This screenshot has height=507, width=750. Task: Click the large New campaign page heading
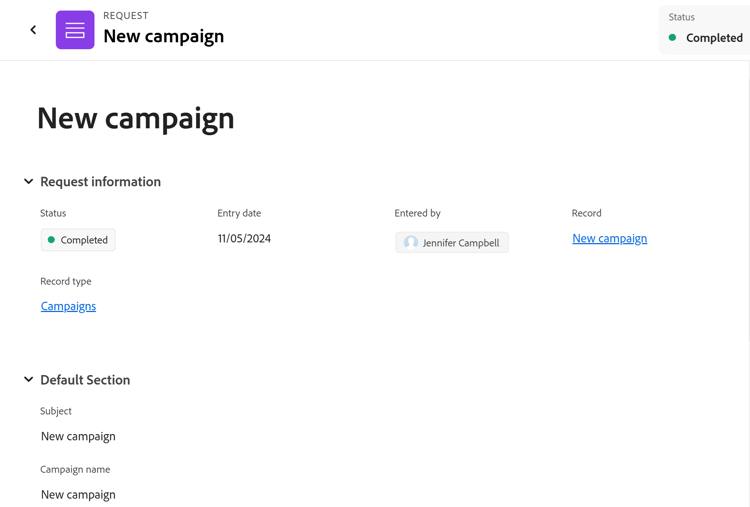point(136,118)
